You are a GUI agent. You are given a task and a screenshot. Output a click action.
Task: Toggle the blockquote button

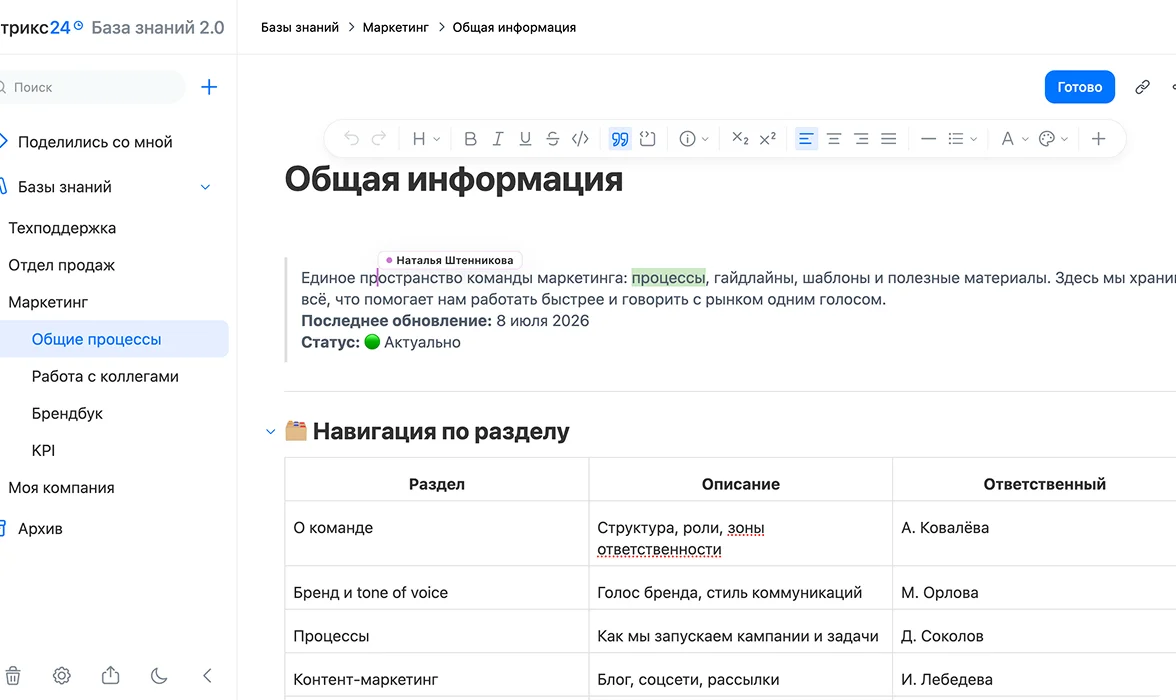[620, 139]
